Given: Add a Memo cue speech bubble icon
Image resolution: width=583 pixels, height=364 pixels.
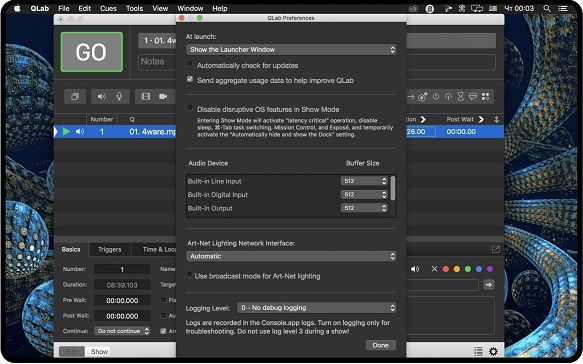Looking at the screenshot, I should [x=473, y=97].
